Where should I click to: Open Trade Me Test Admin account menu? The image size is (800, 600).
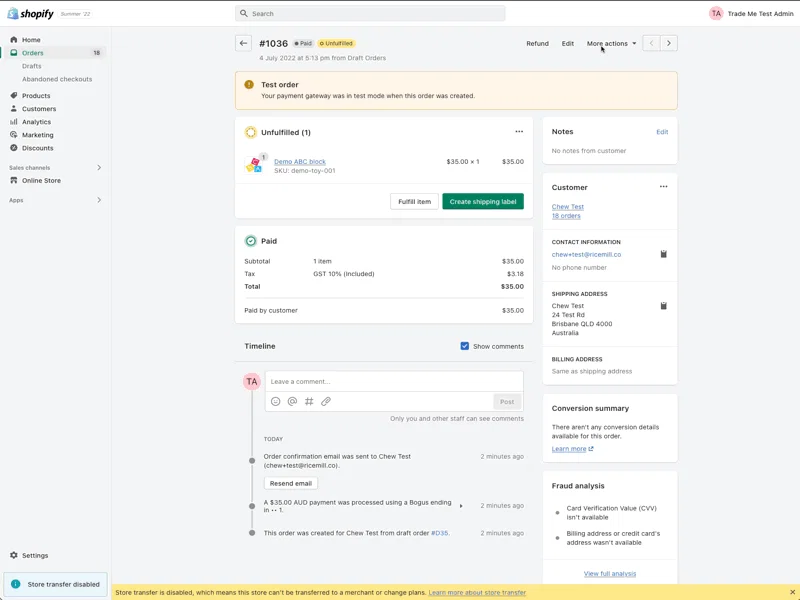point(760,14)
